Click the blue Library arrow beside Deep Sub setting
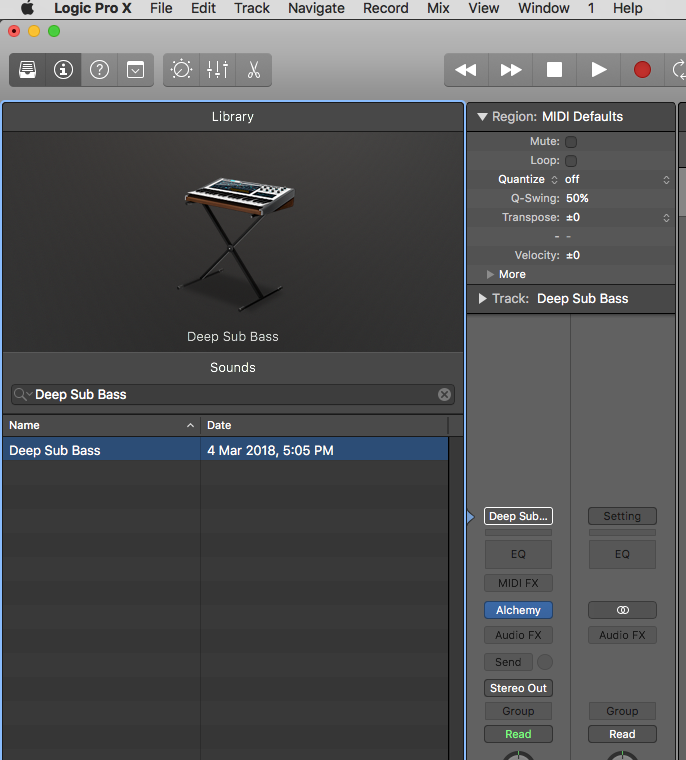Viewport: 686px width, 760px height. [470, 517]
